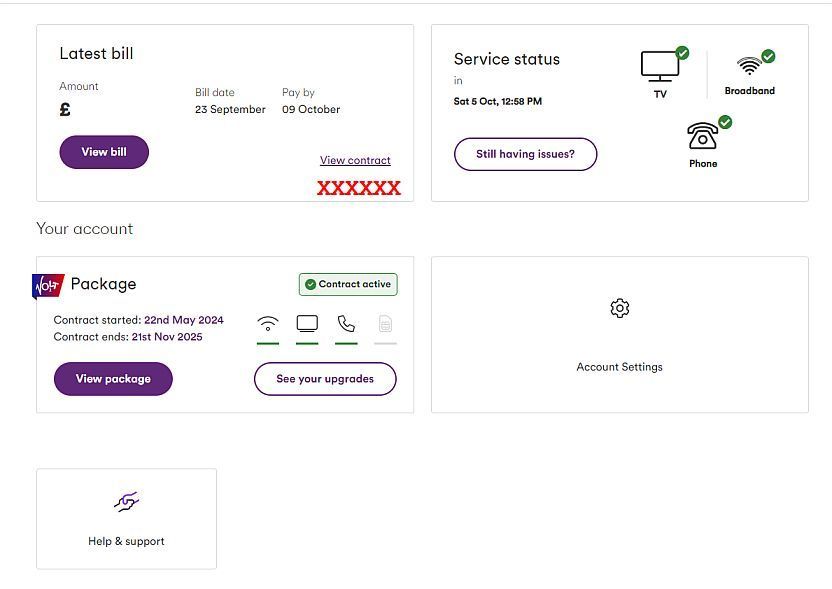Open View package button
Screen dimensions: 832x589
click(113, 379)
